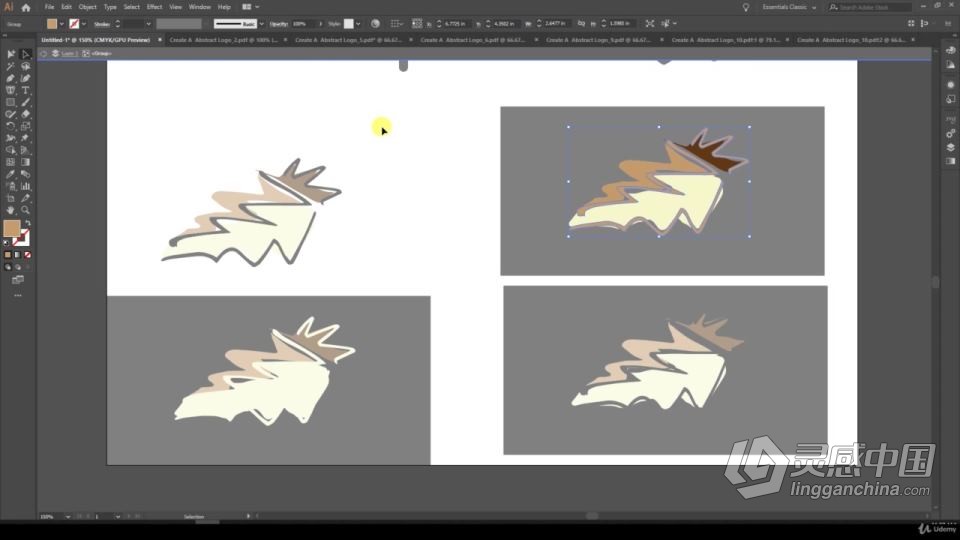Open the Recolor Artwork wheel icon
Viewport: 960px width, 540px height.
tap(375, 23)
